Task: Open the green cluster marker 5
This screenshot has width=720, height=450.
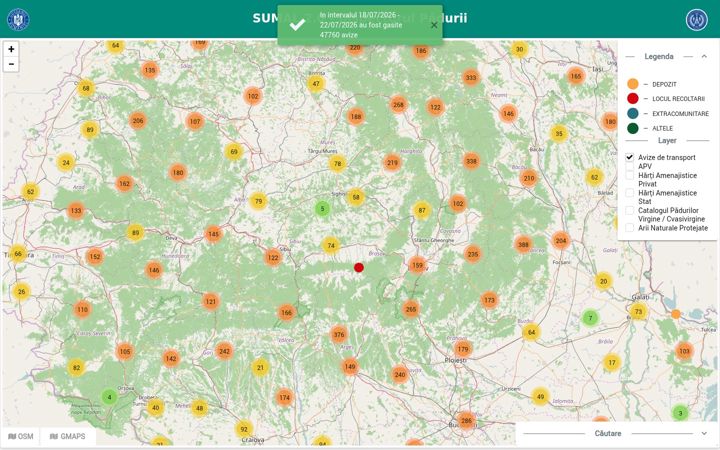Action: (322, 209)
